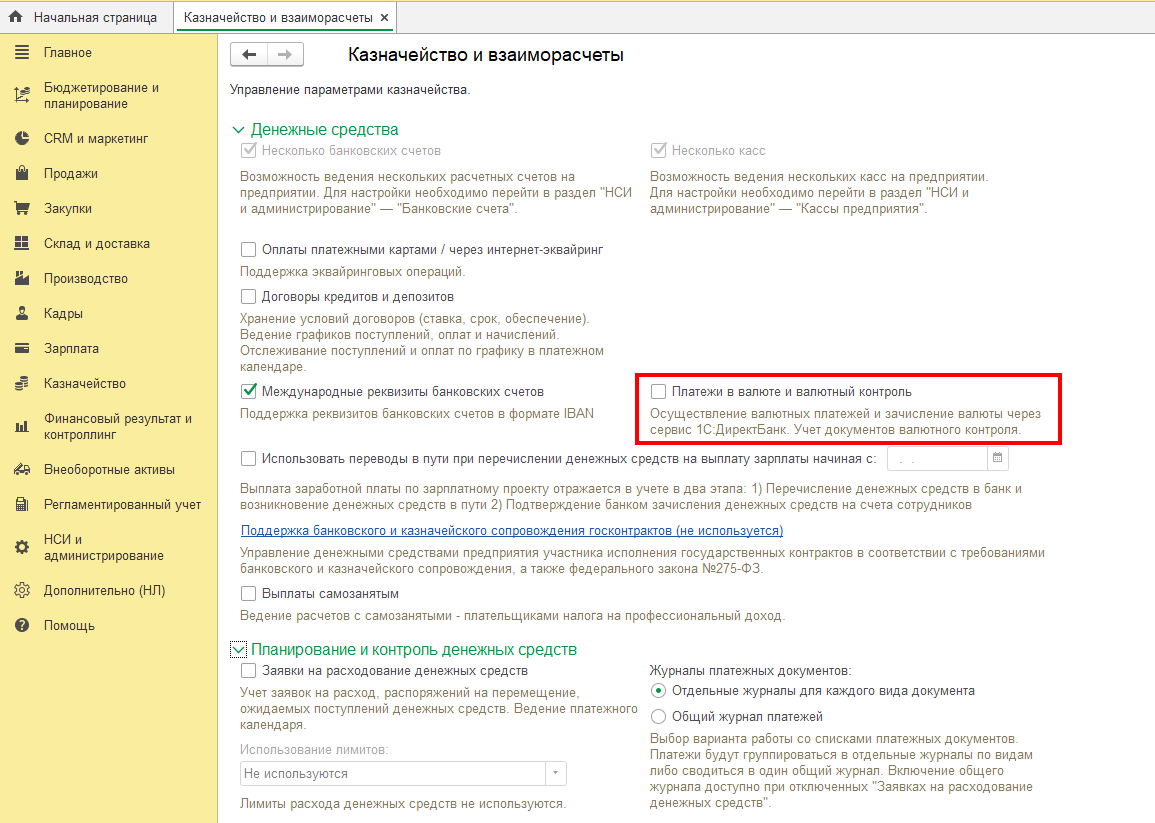Collapse Планирование и контроль денежных средств section
This screenshot has height=823, width=1155.
(x=238, y=650)
